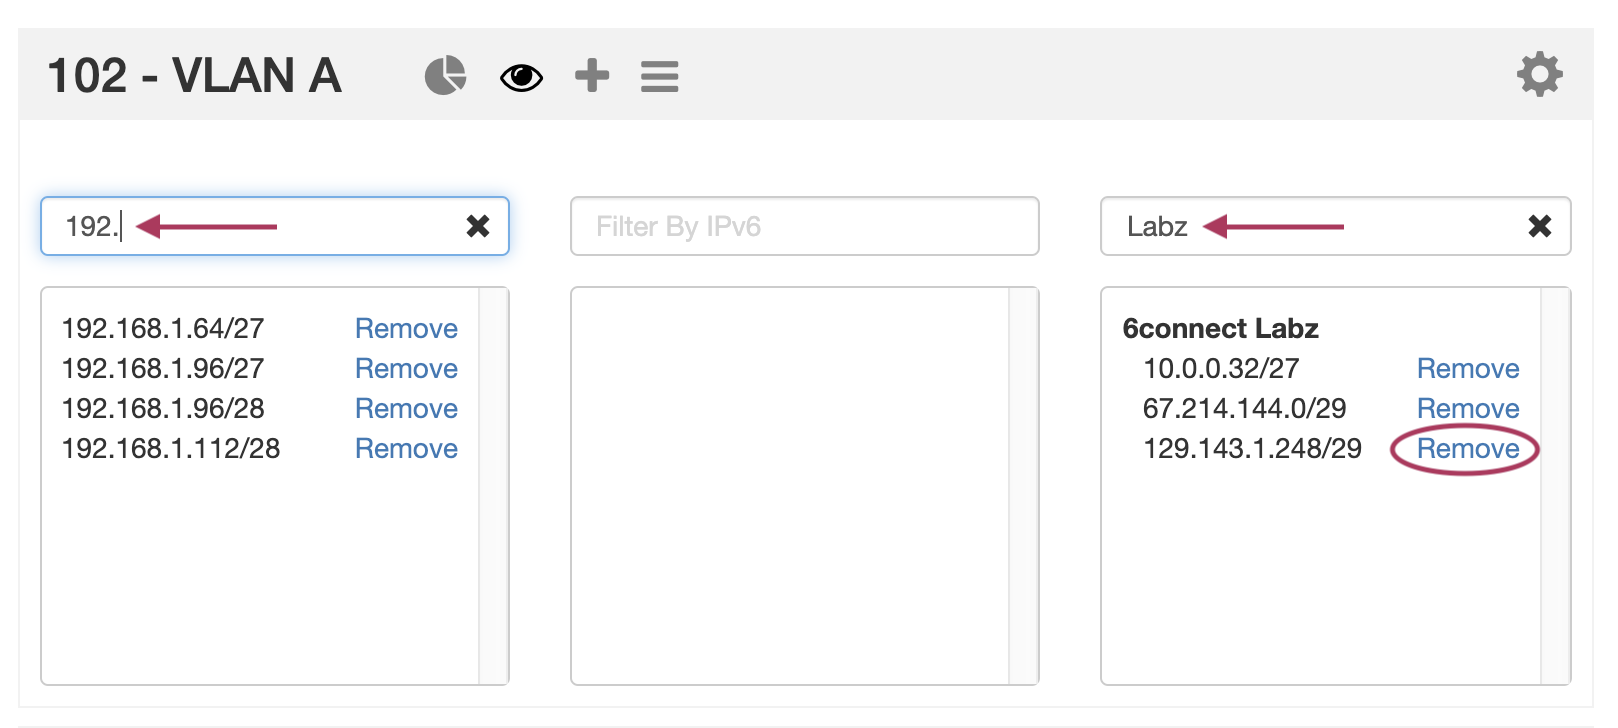The width and height of the screenshot is (1618, 728).
Task: Clear the IPv4 filter with X icon
Action: click(x=478, y=227)
